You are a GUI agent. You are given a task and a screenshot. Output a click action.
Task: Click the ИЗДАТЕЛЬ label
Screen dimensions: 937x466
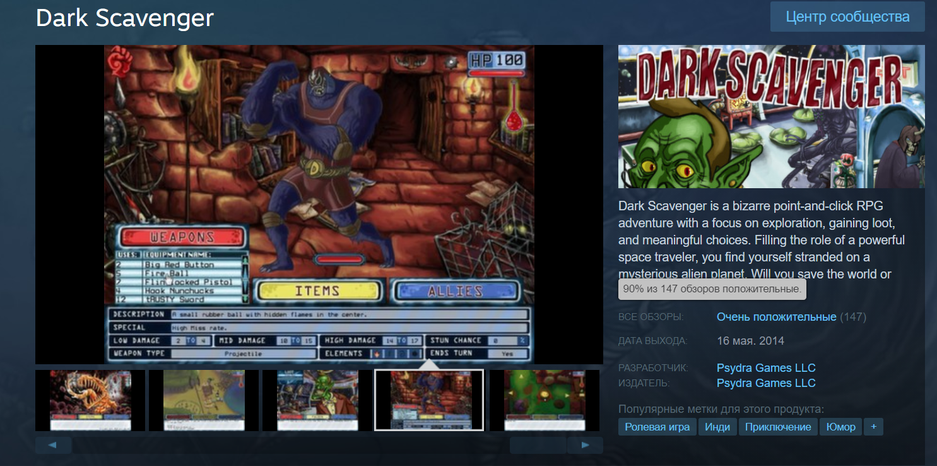click(x=644, y=383)
